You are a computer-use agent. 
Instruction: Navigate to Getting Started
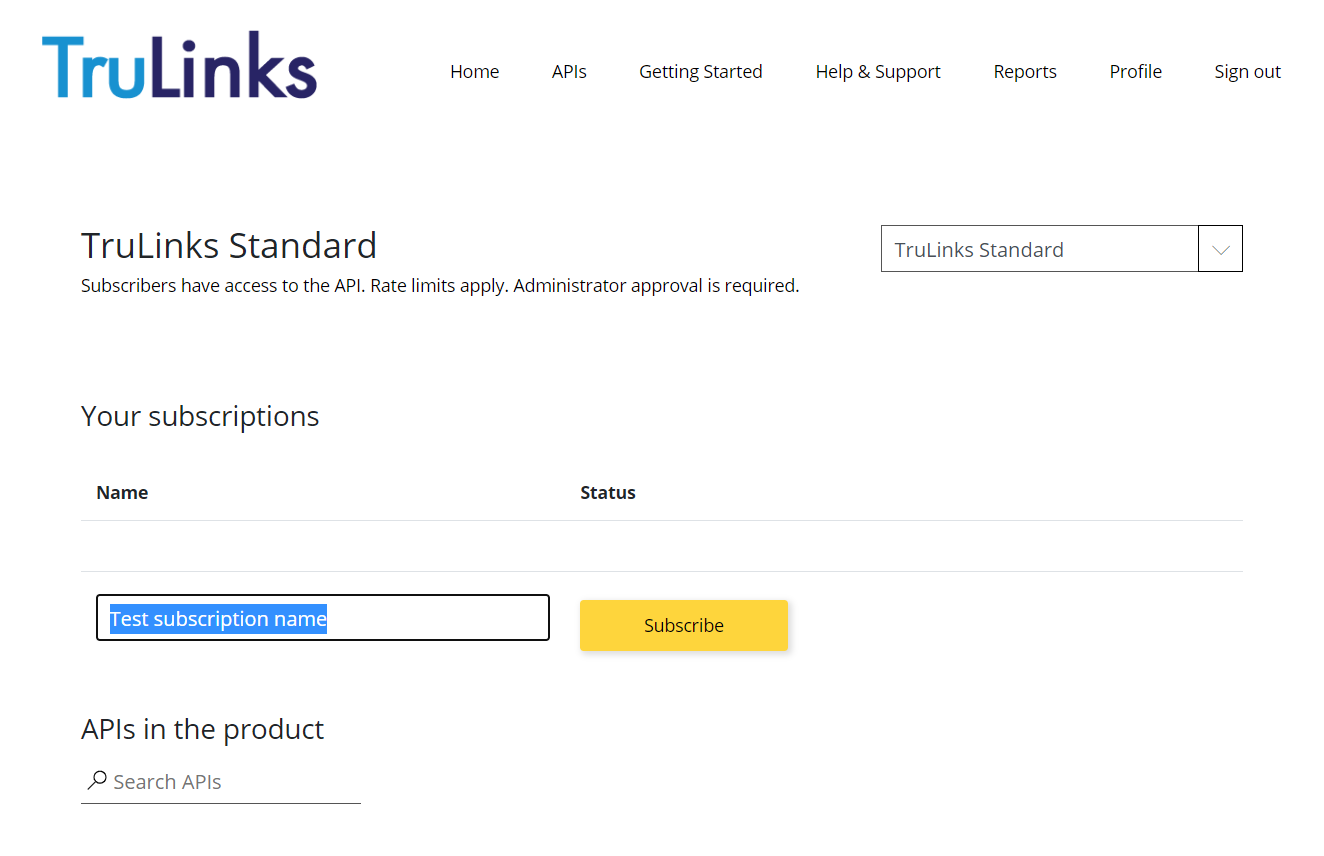[700, 72]
